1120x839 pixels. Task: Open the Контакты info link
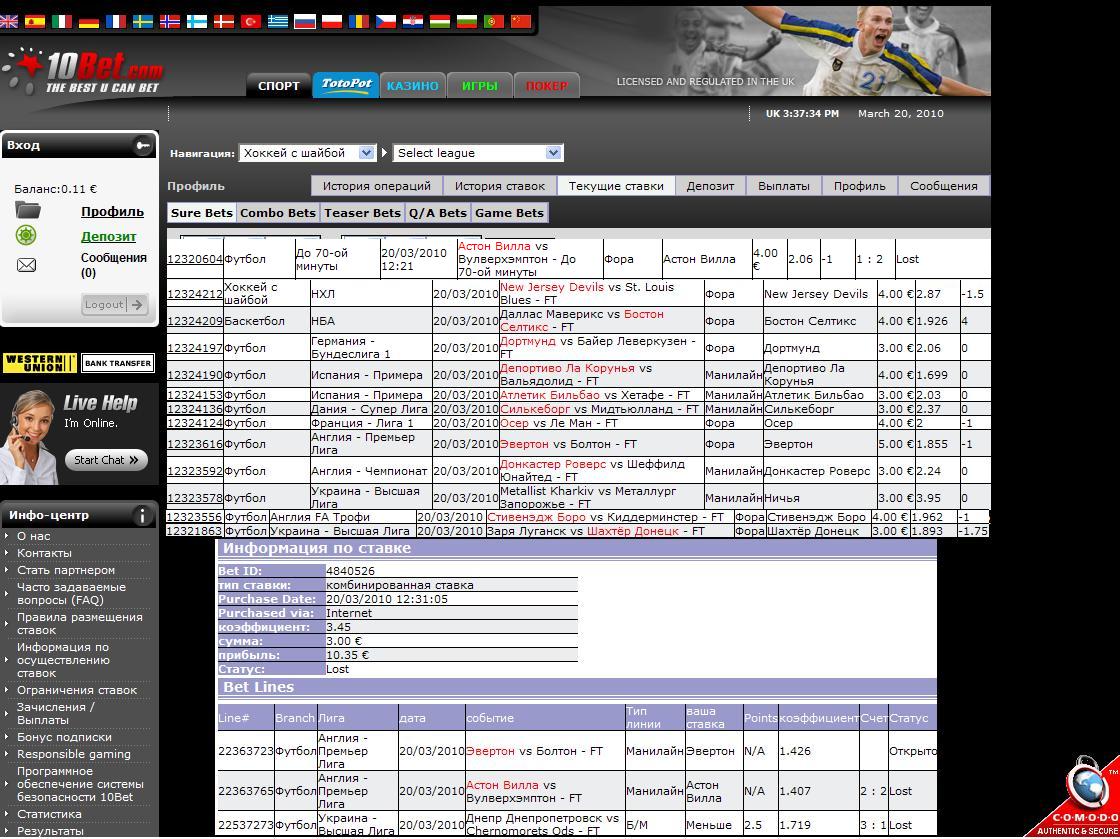pos(44,553)
